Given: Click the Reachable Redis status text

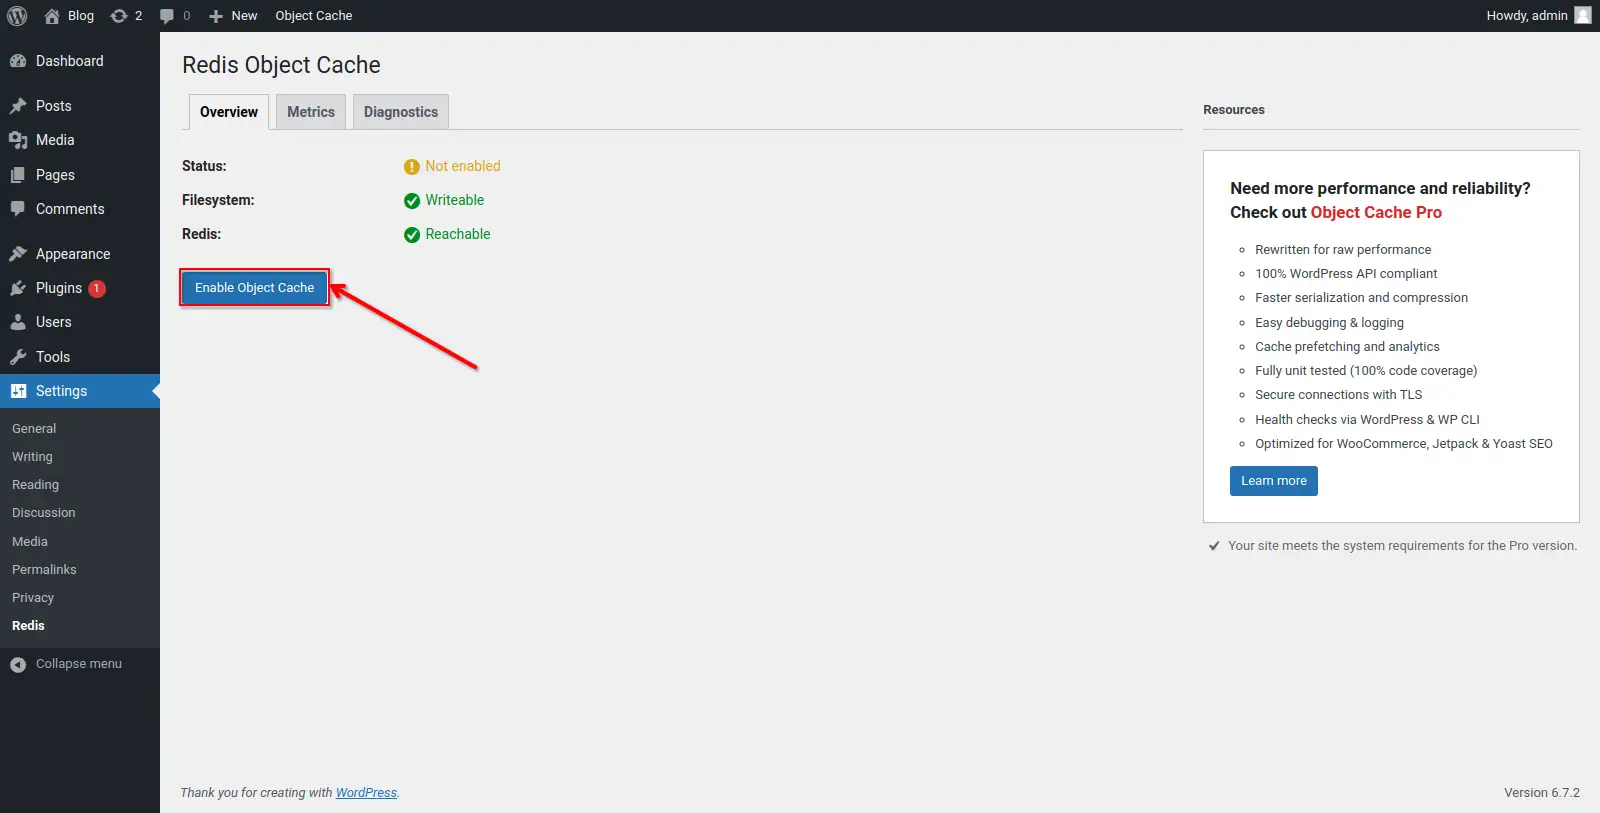Looking at the screenshot, I should [x=458, y=234].
